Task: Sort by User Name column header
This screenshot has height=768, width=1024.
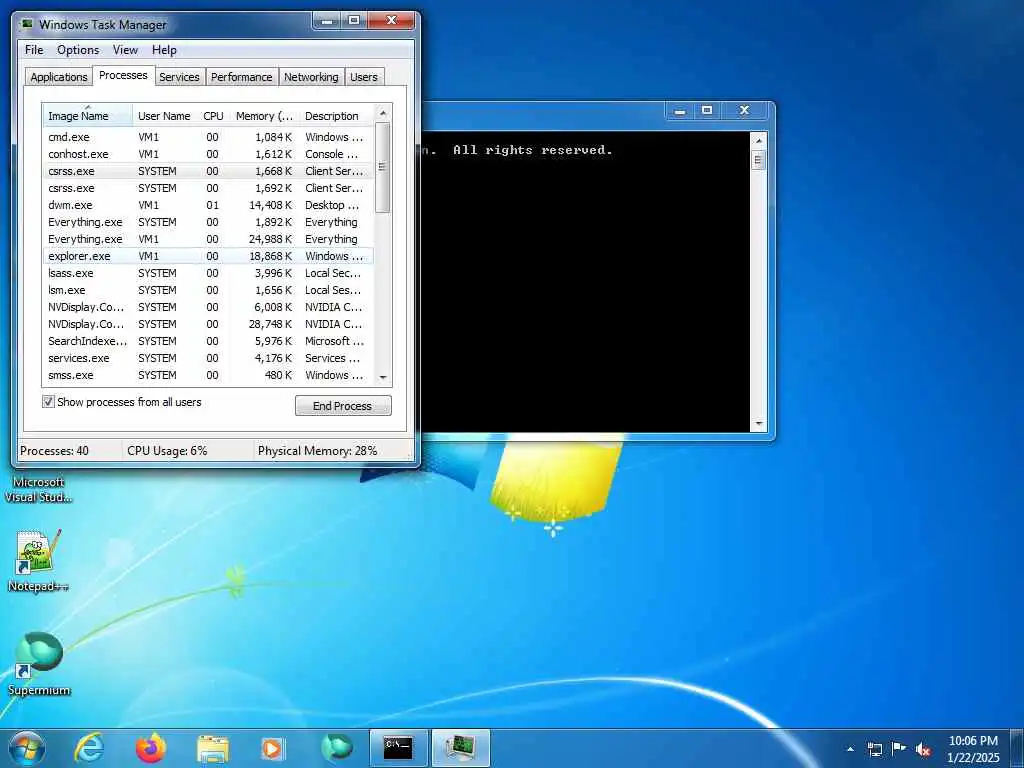Action: 165,116
